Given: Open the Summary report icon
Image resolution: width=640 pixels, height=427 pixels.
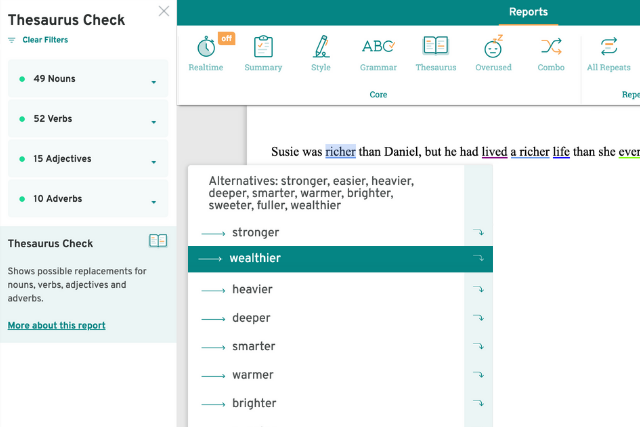Looking at the screenshot, I should pos(263,46).
